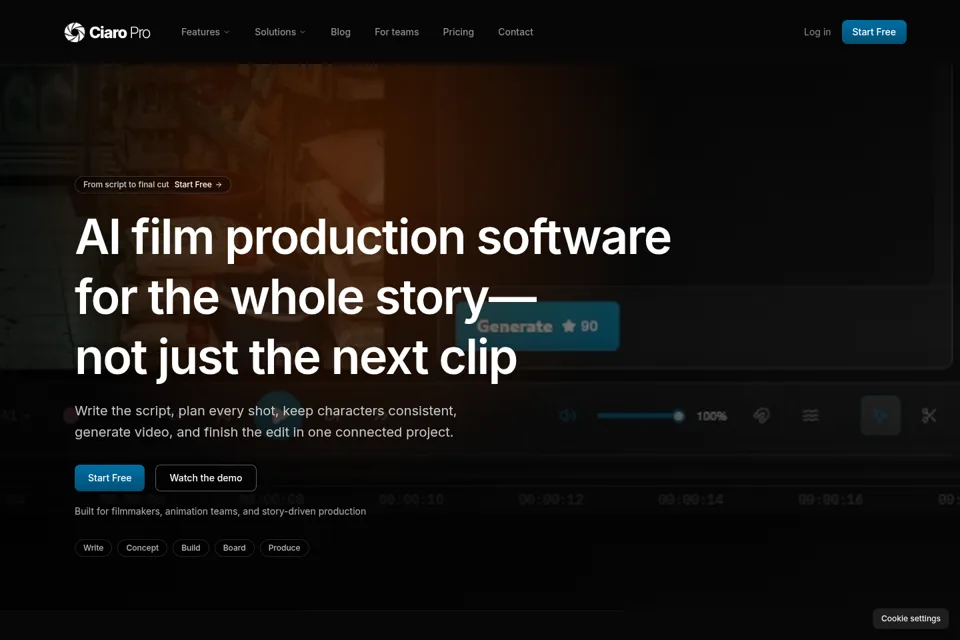Click the wavy lines icon
The image size is (960, 640).
810,416
